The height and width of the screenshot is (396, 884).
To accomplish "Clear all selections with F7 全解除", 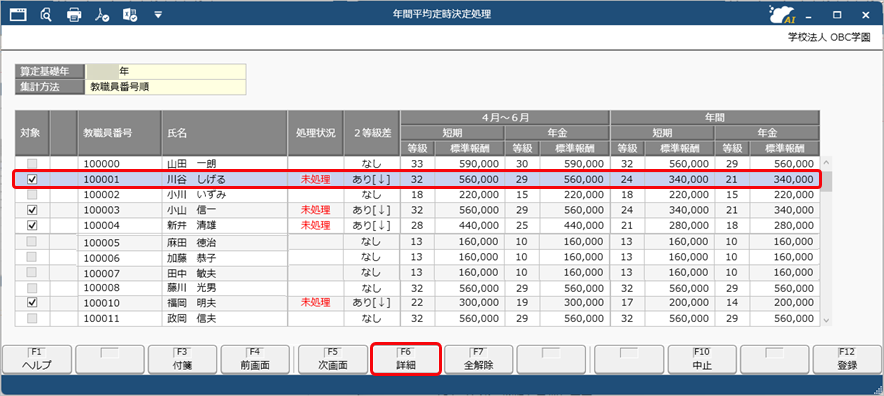I will point(479,359).
